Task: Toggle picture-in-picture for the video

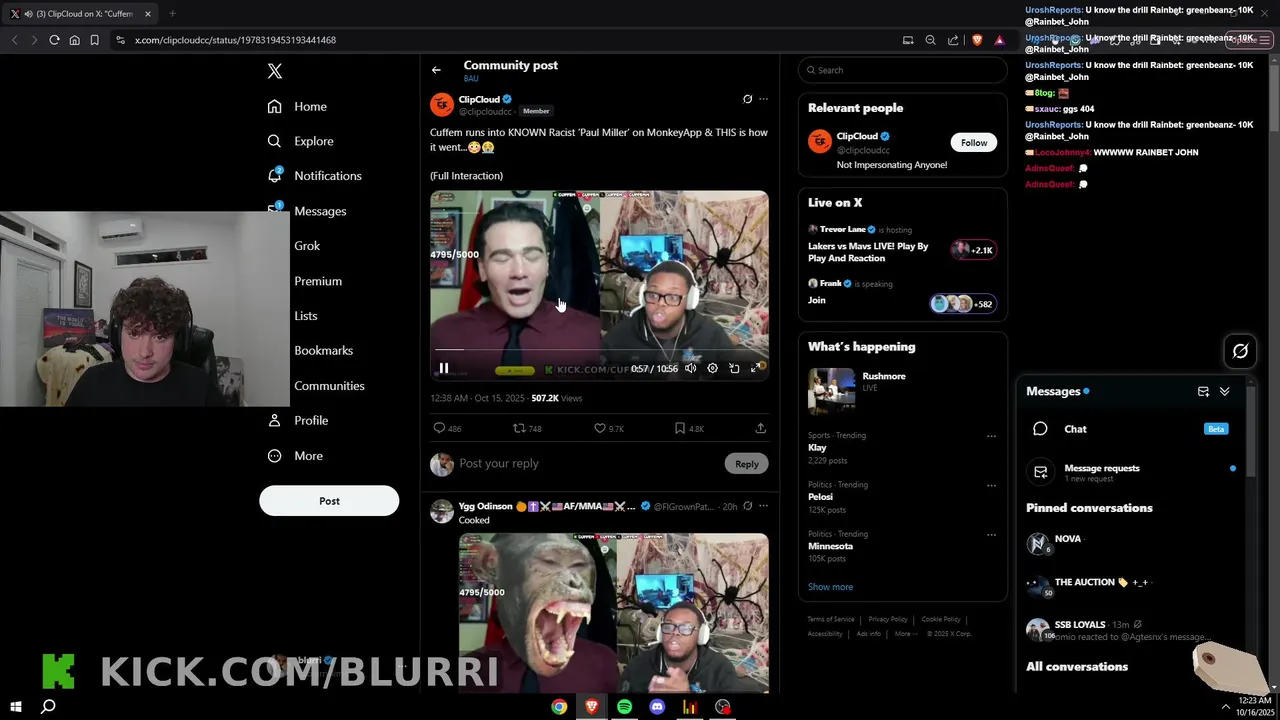Action: pyautogui.click(x=734, y=368)
